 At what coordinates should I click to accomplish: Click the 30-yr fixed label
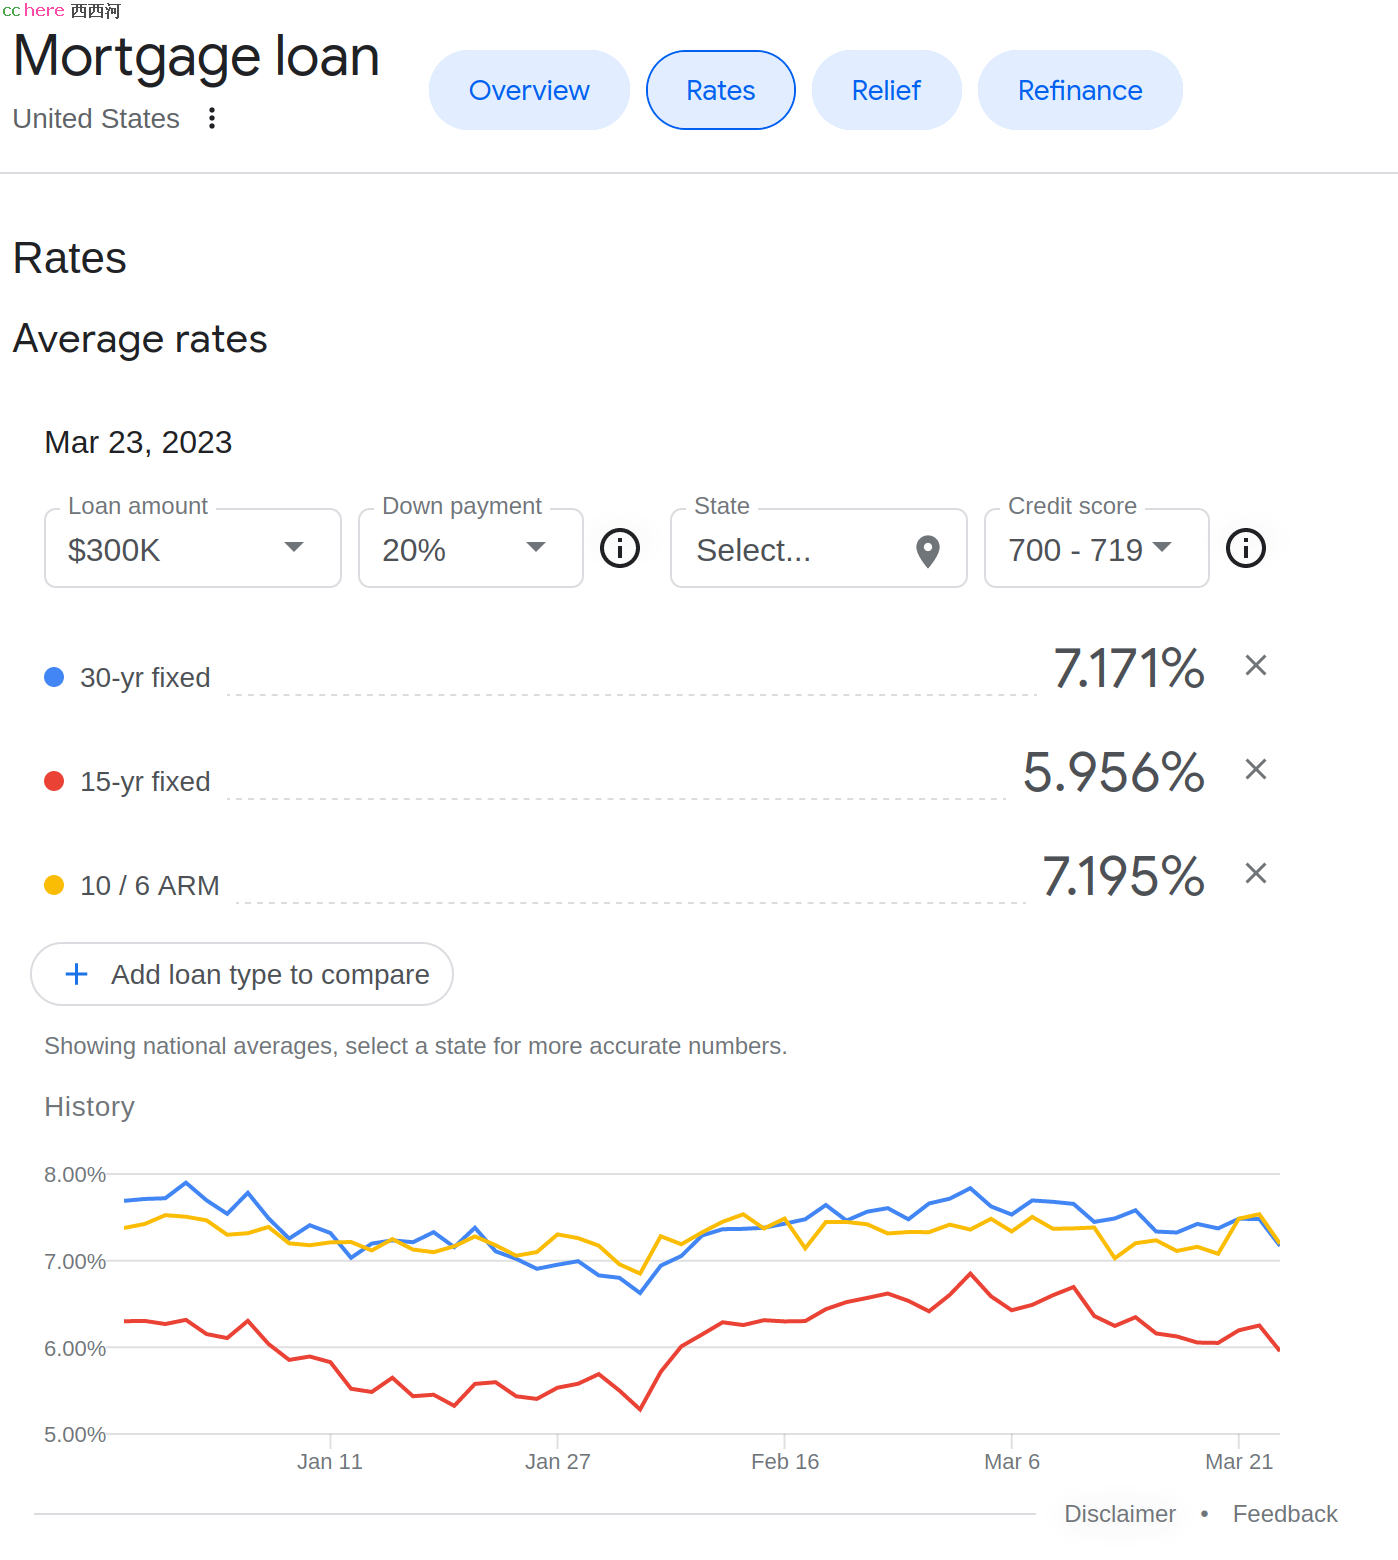tap(145, 678)
